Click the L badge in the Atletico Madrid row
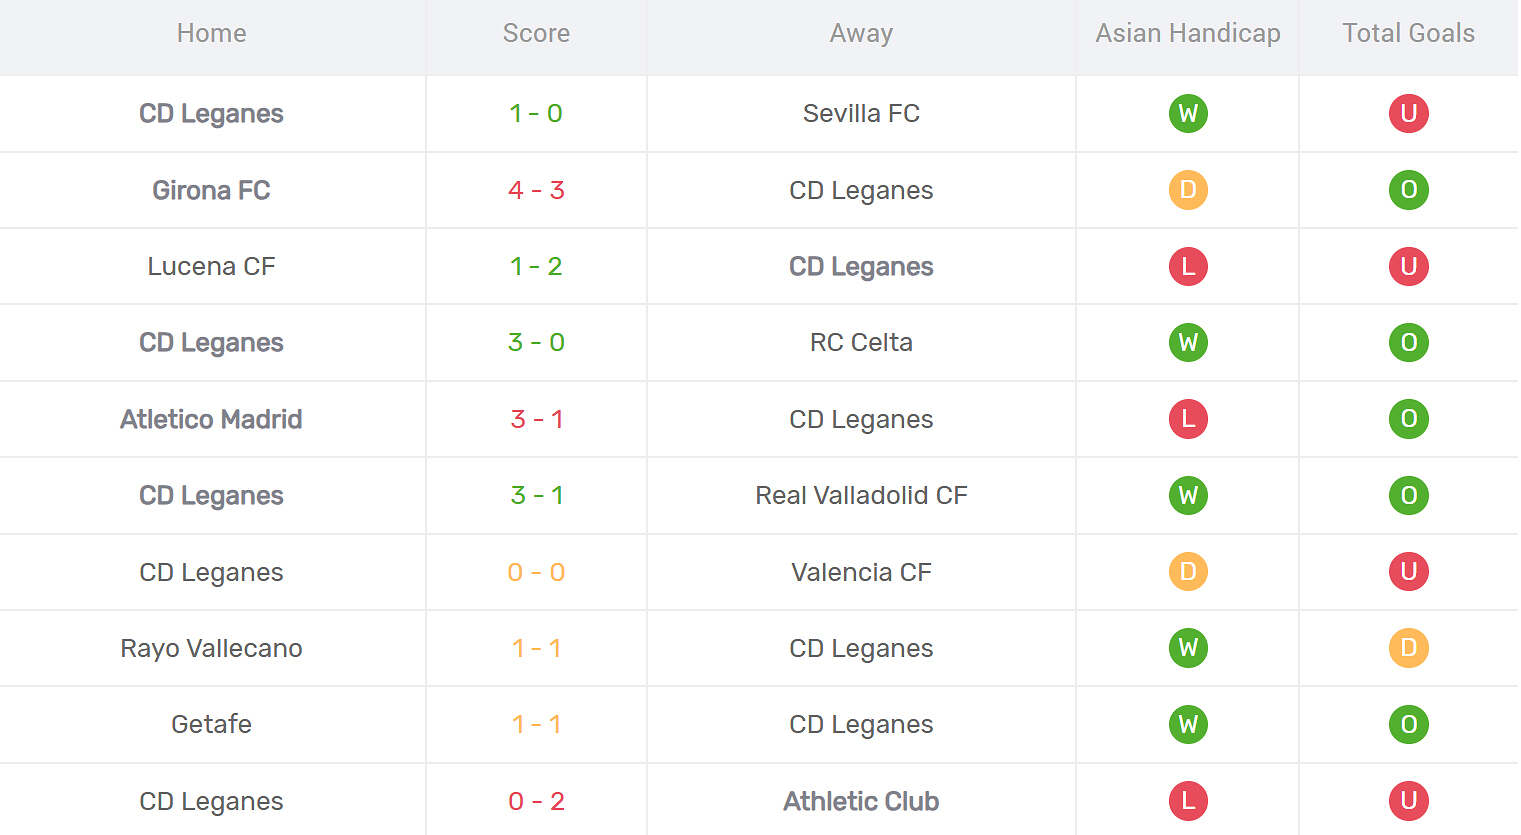The width and height of the screenshot is (1521, 835). (1188, 419)
